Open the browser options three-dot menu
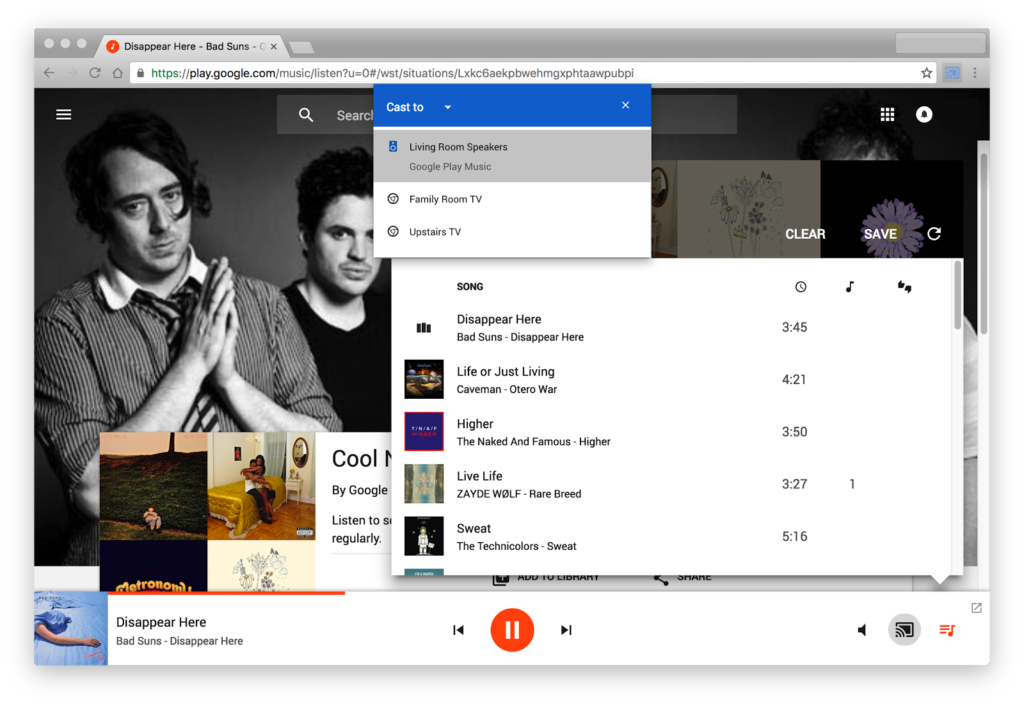The width and height of the screenshot is (1024, 706). (x=975, y=72)
